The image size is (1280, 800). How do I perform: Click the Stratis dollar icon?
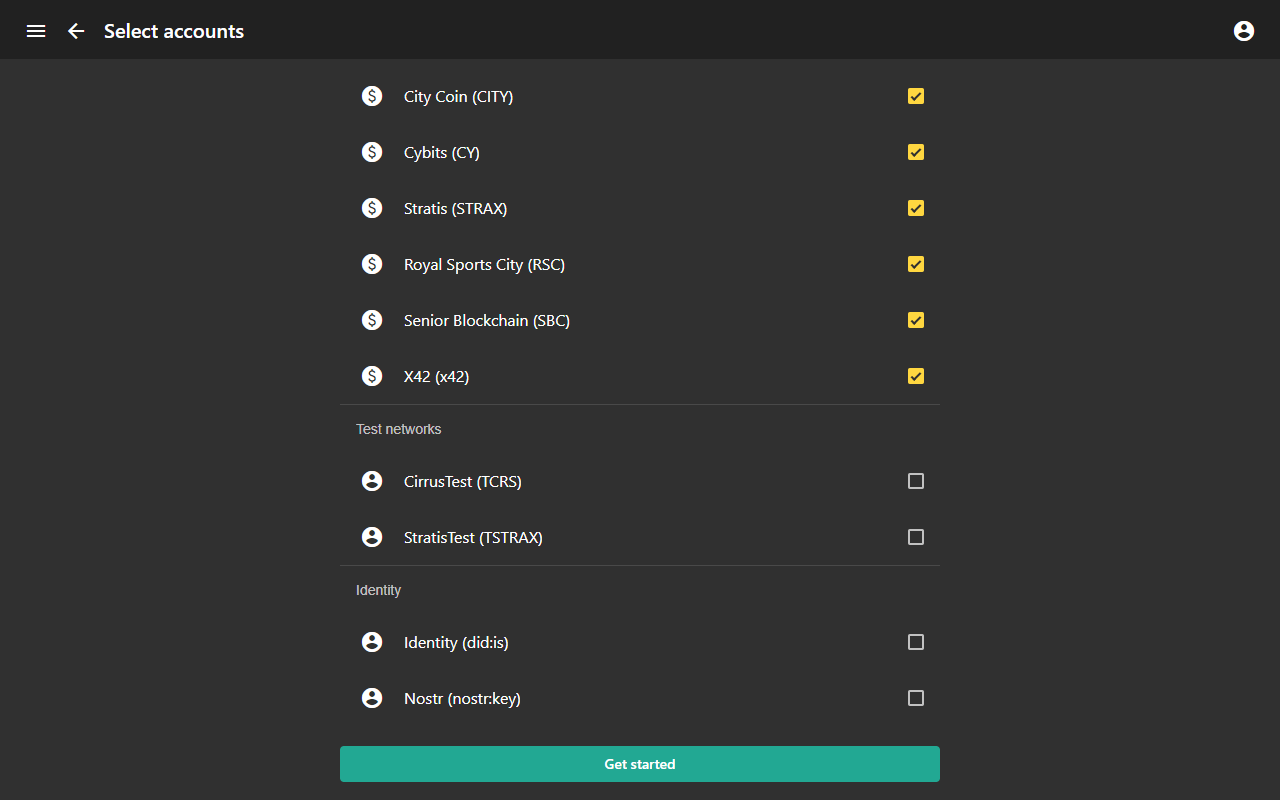[372, 208]
